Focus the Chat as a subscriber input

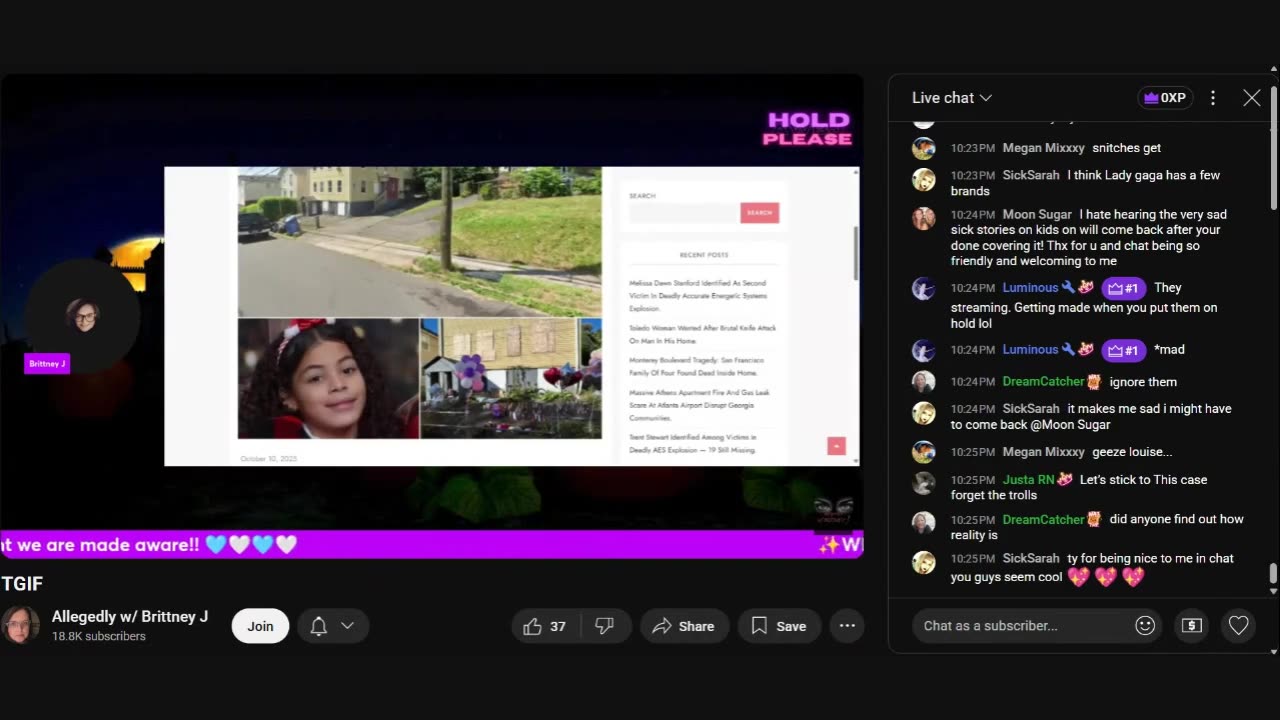[1023, 626]
